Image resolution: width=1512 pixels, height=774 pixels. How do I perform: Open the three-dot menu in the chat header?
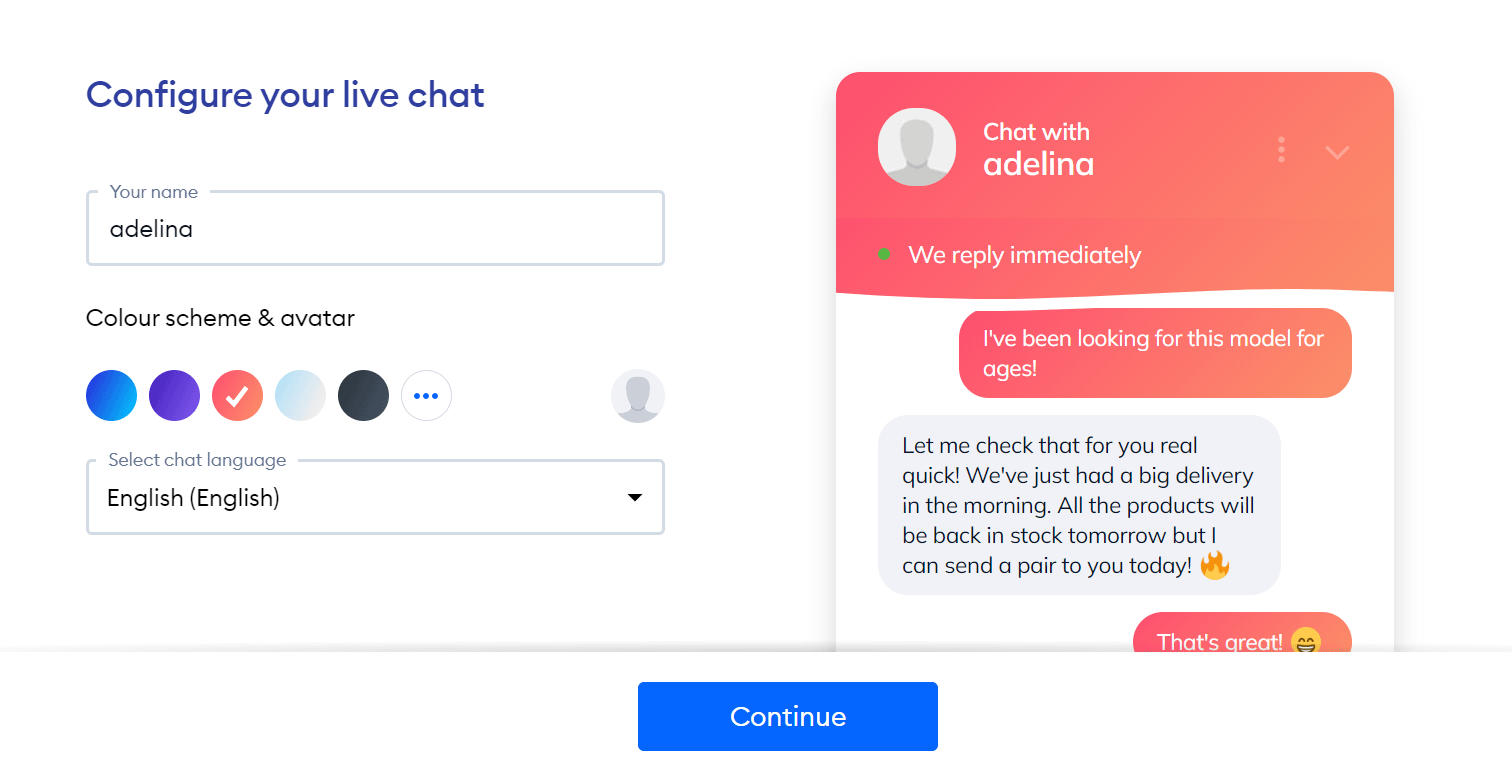point(1281,149)
